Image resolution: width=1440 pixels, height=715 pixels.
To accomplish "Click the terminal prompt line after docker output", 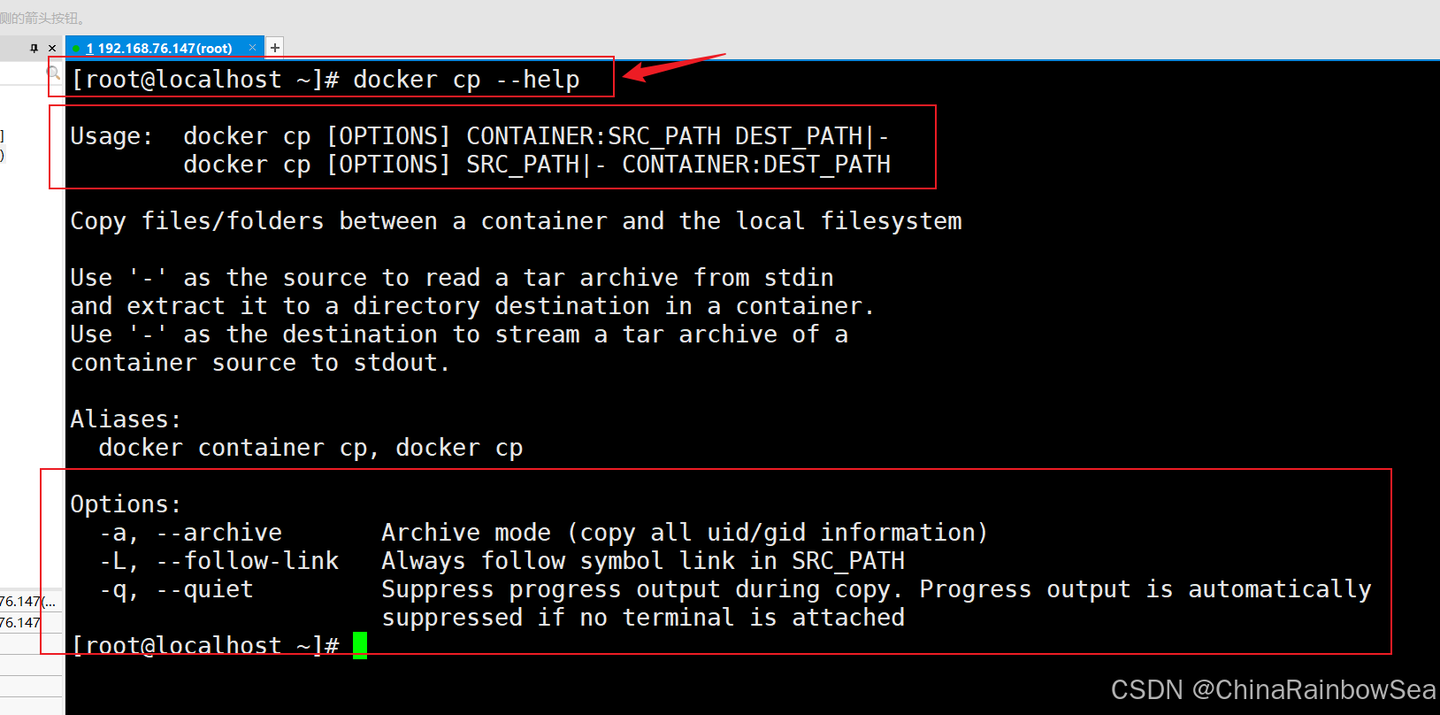I will [x=200, y=645].
